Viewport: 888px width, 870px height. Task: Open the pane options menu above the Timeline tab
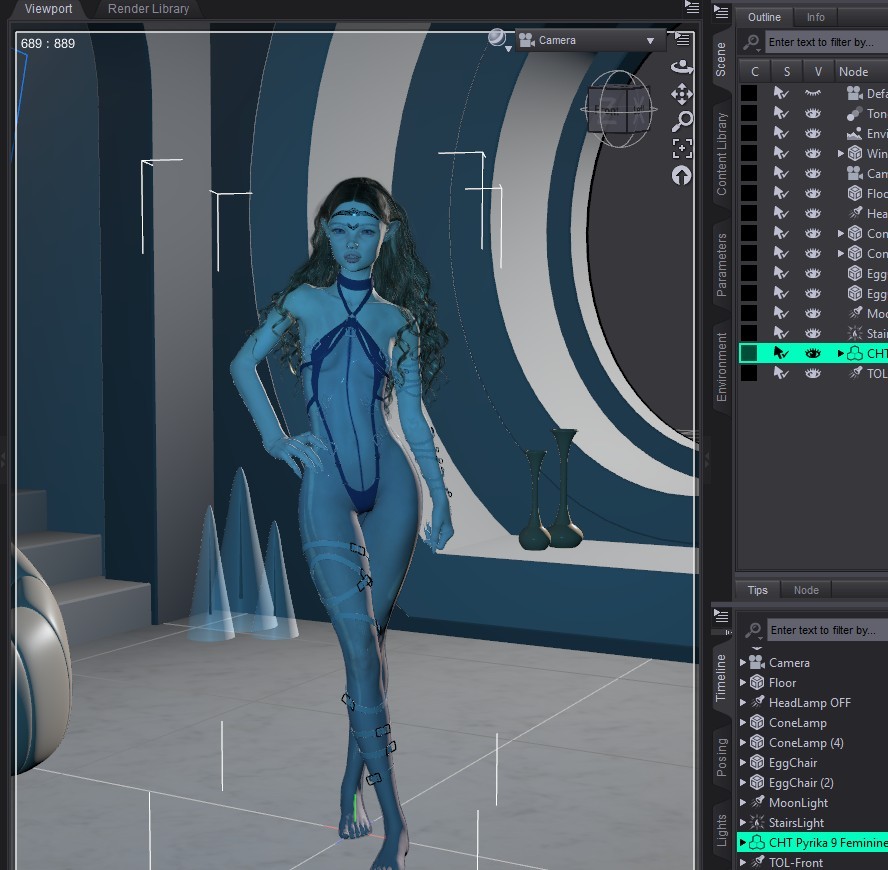(x=721, y=615)
